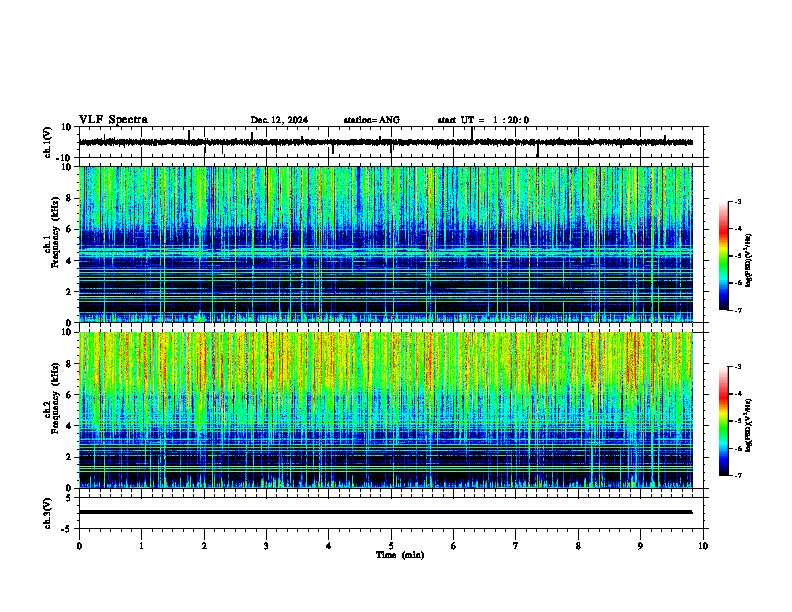Viewport: 792px width, 612px height.
Task: Click time-axis tick label "5"
Action: (391, 546)
